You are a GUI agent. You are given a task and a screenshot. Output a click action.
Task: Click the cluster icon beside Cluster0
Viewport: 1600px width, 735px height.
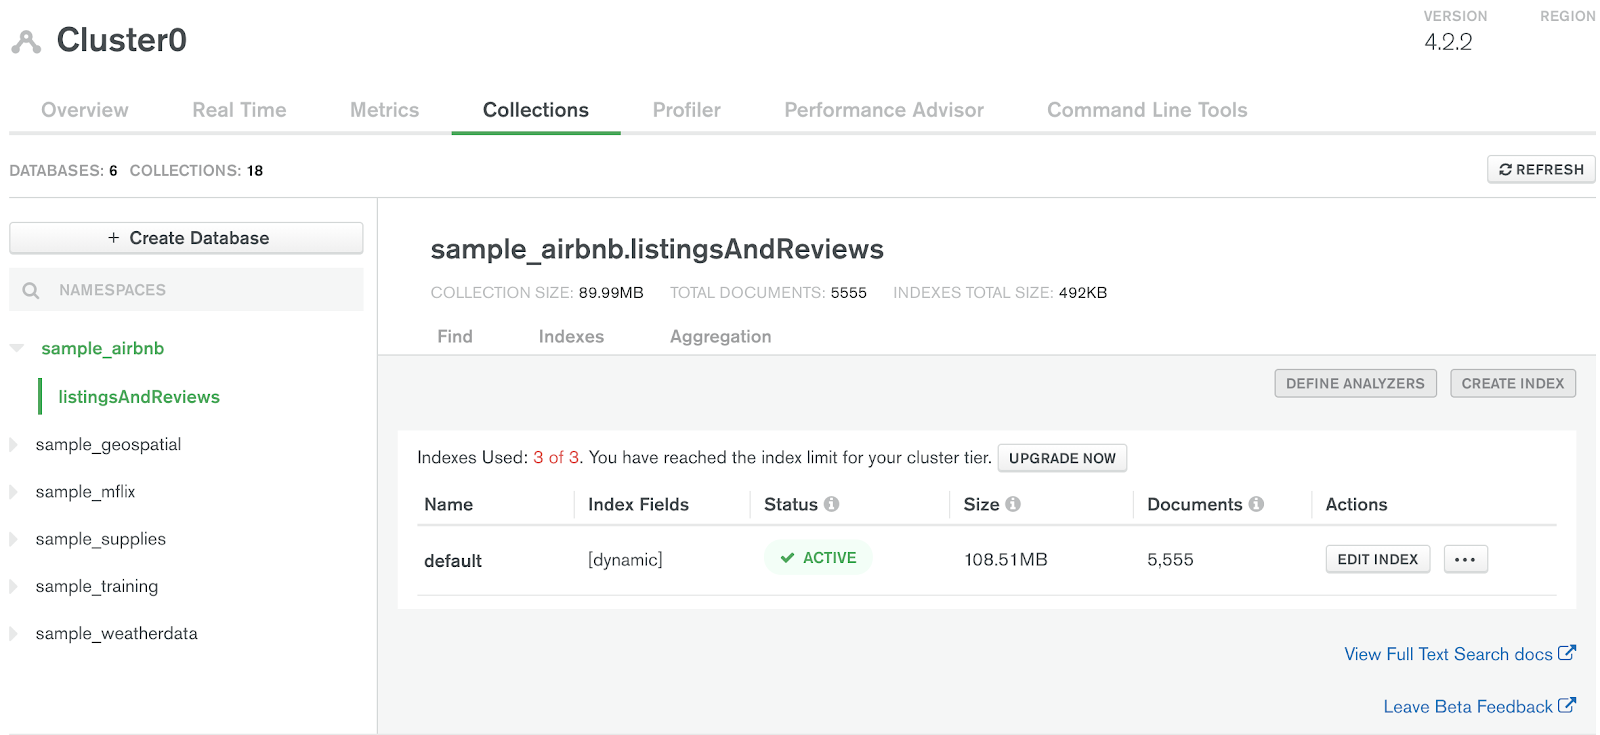click(26, 42)
